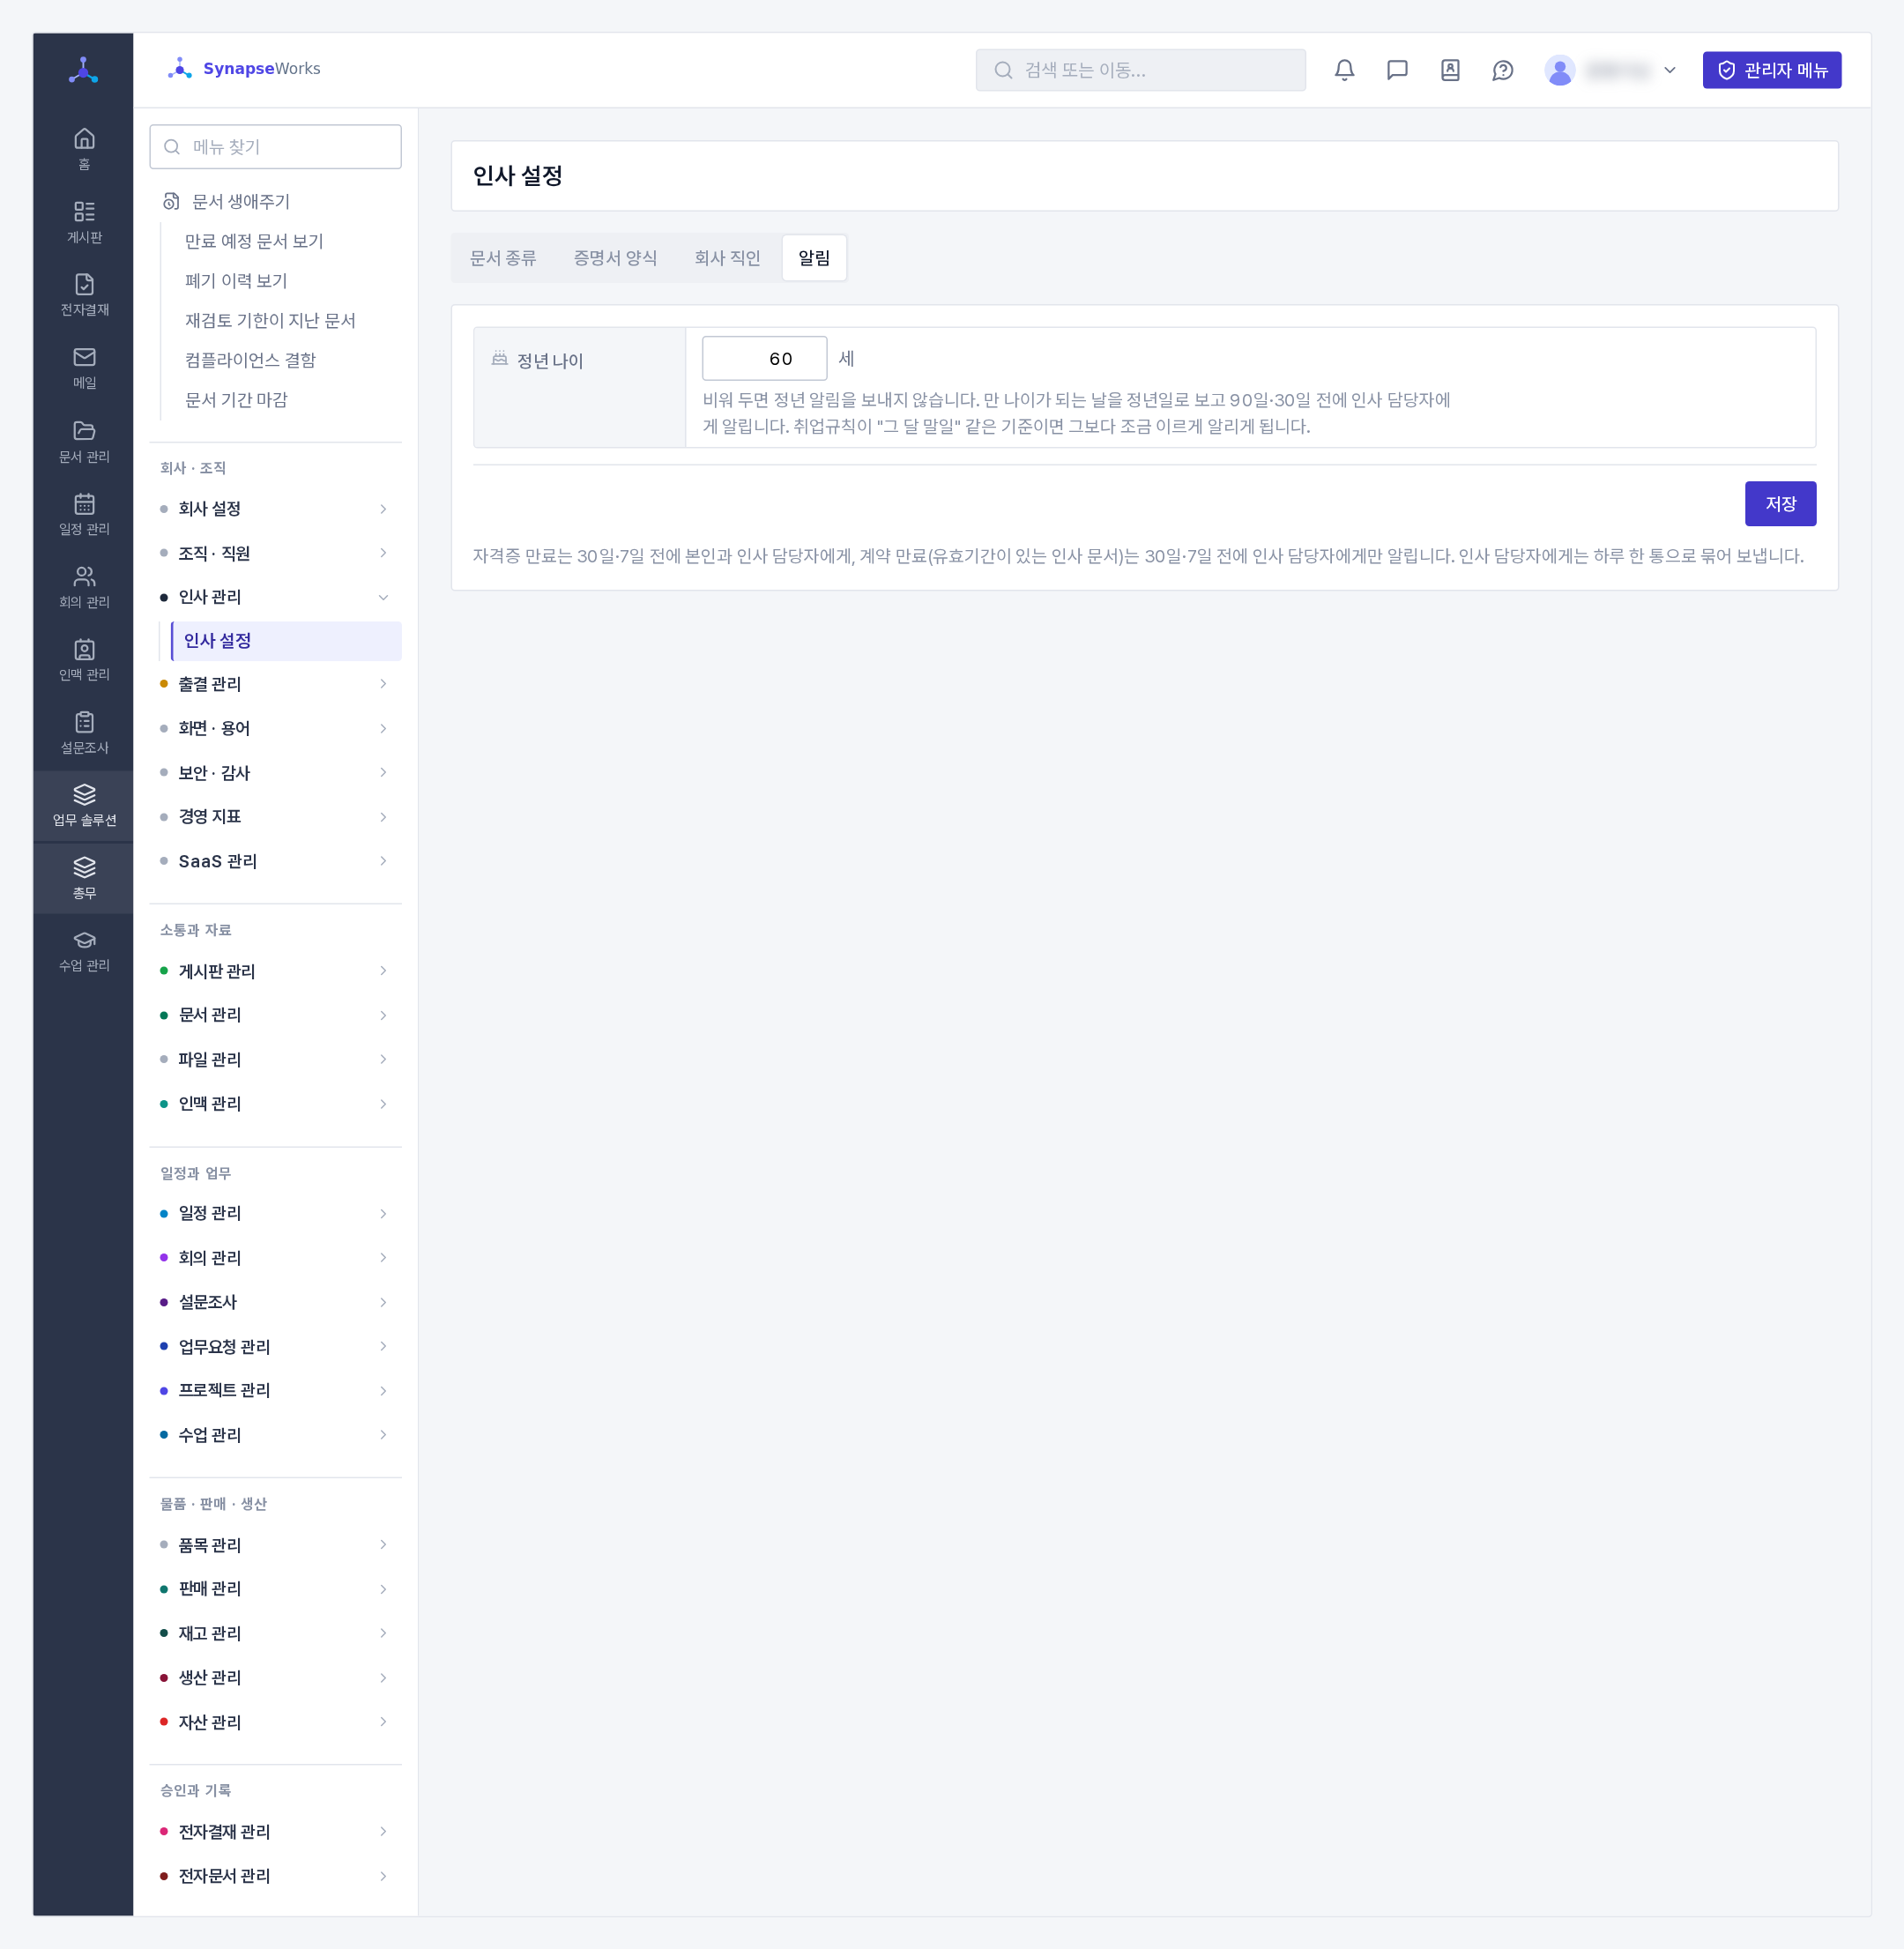Expand the 게시판 관리 menu
Viewport: 1904px width, 1949px height.
[x=275, y=971]
